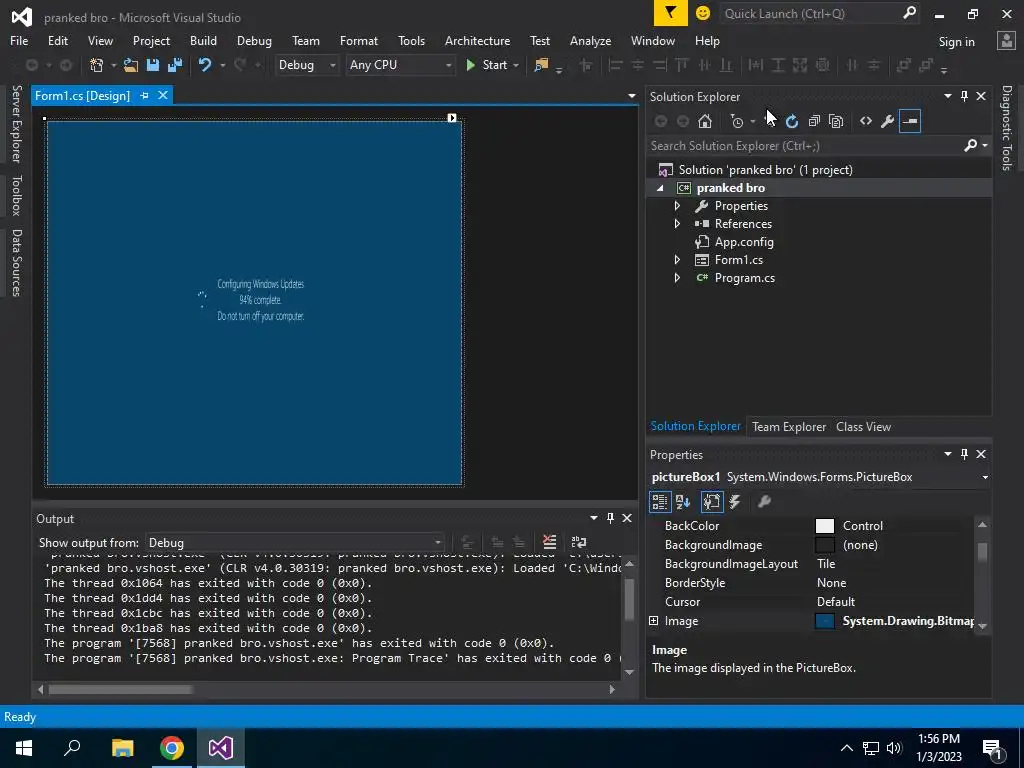This screenshot has width=1024, height=768.
Task: Switch to the Class View tab
Action: pyautogui.click(x=863, y=426)
